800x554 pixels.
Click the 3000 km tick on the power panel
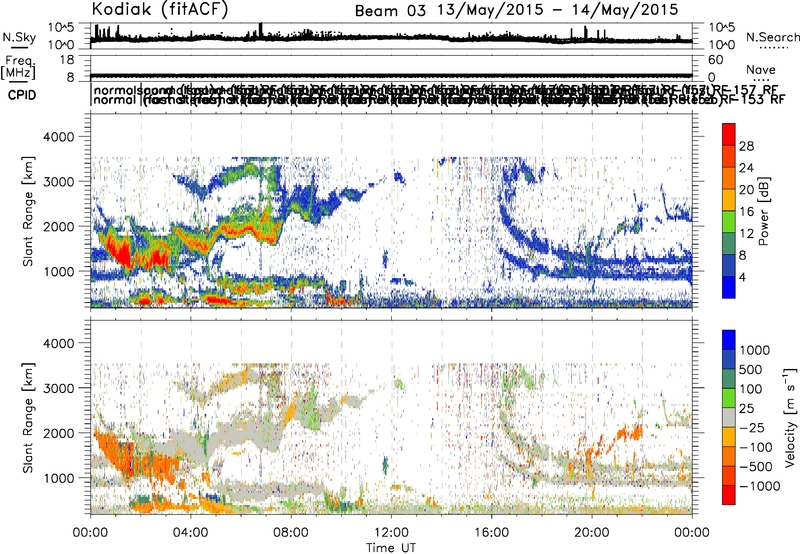tap(61, 182)
